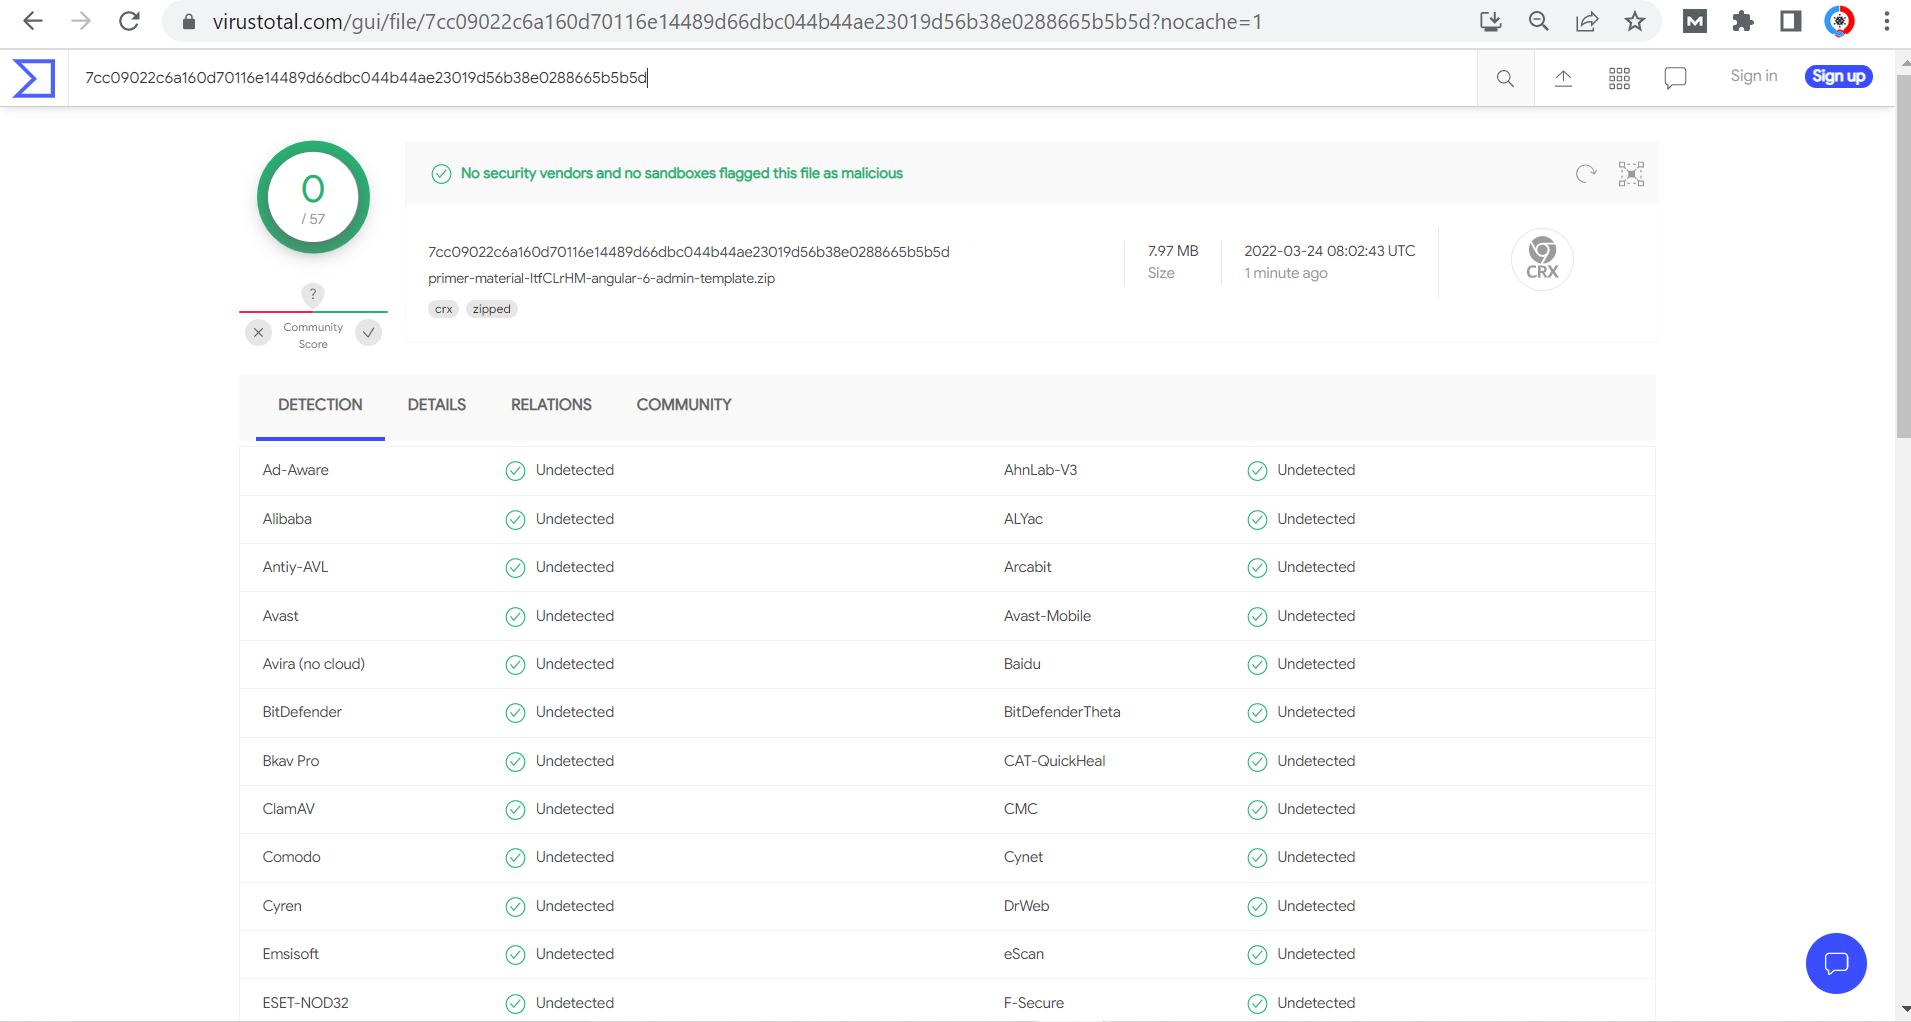Click Bkav Pro vendor name
Image resolution: width=1911 pixels, height=1022 pixels.
(x=291, y=761)
